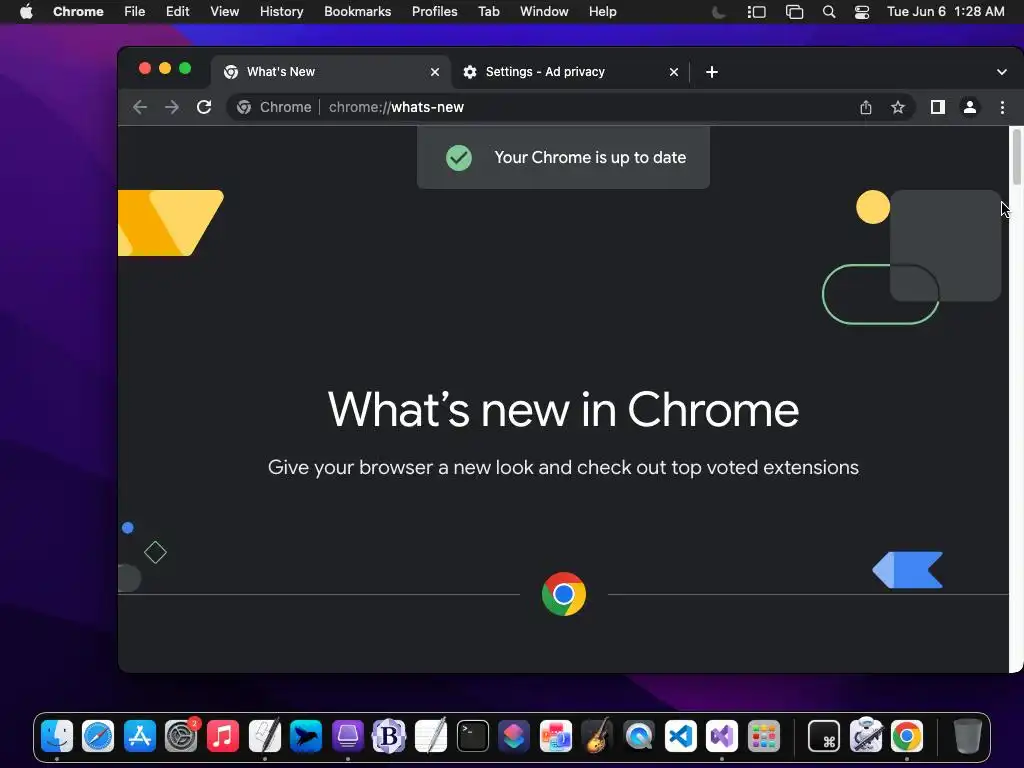Reload the What's New page

[204, 107]
